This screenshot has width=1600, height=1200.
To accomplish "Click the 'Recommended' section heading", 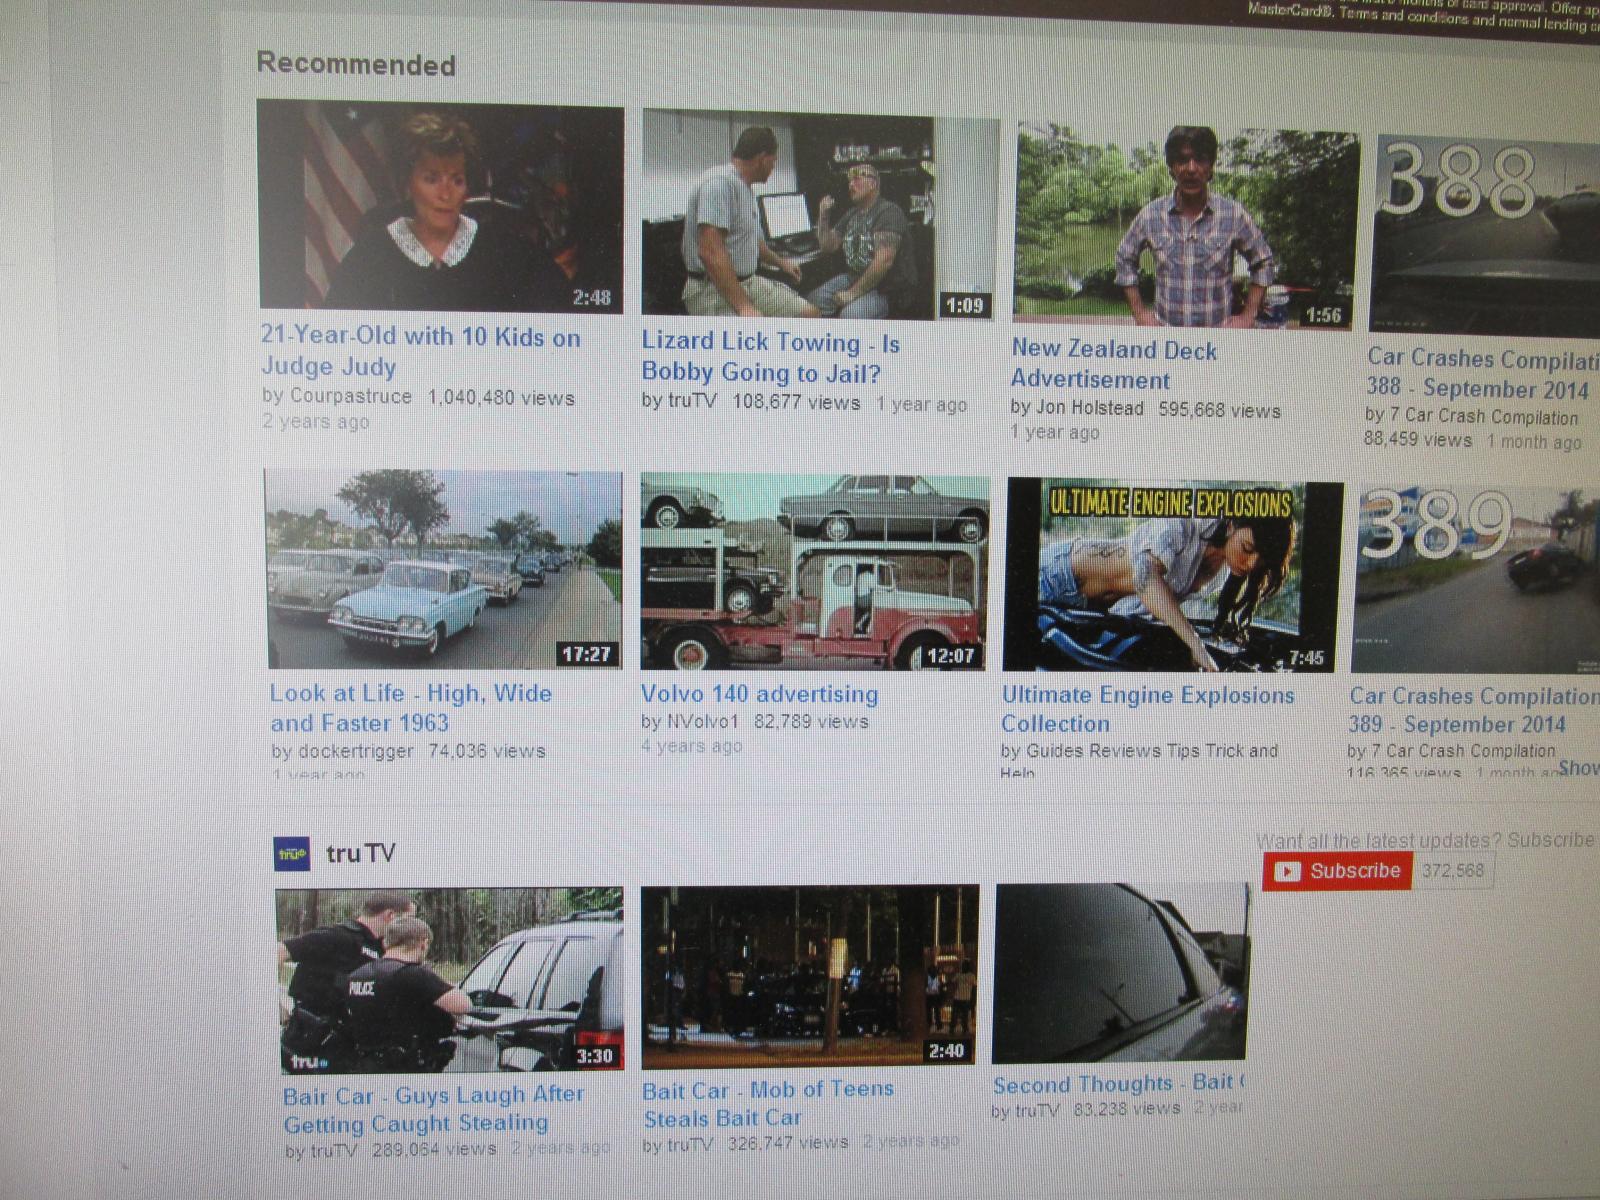I will 356,64.
